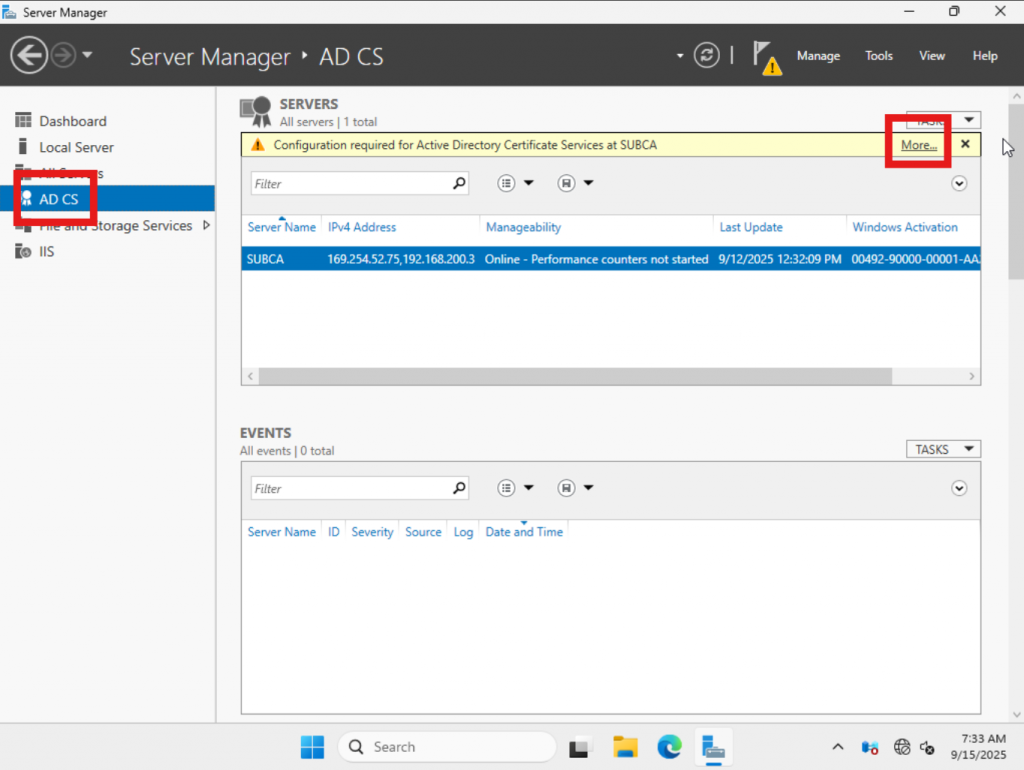Click the Windows Start button

(312, 747)
